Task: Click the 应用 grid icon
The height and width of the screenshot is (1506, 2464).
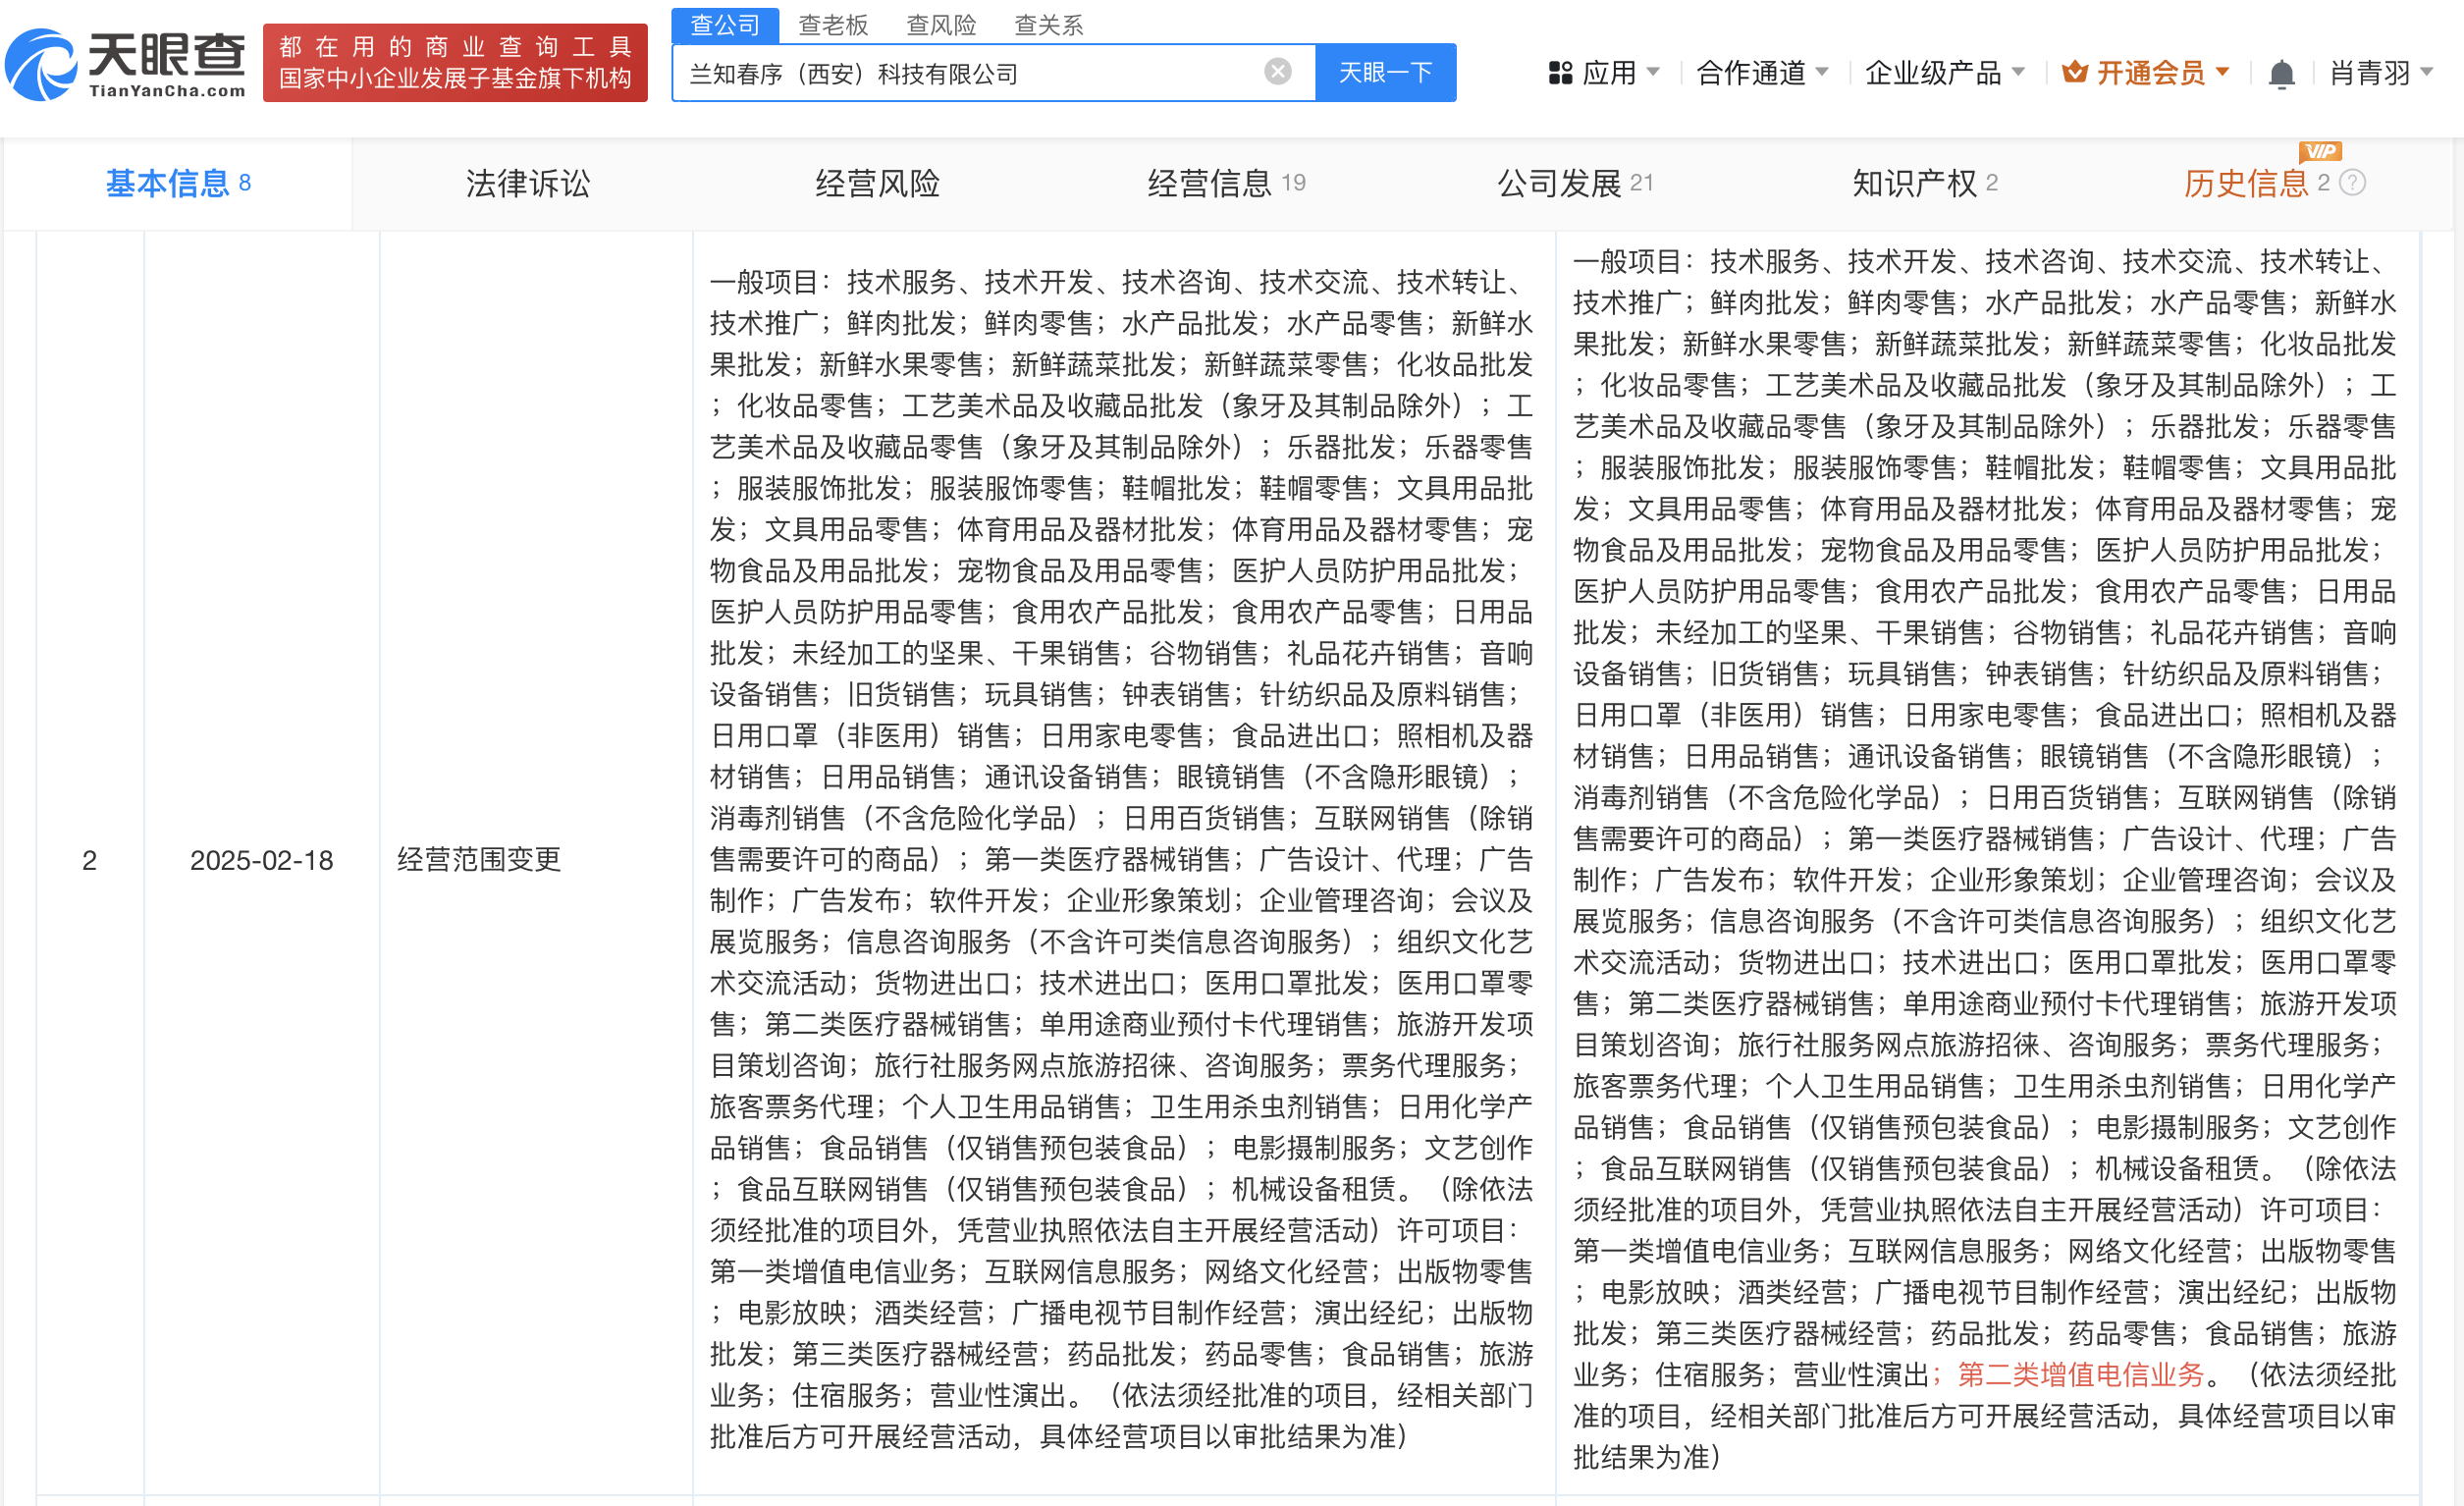Action: tap(1560, 73)
